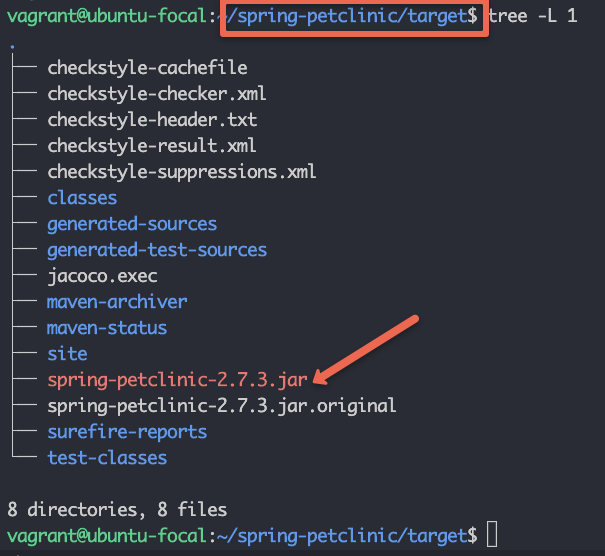Image resolution: width=605 pixels, height=556 pixels.
Task: Select the jacoco.exec file name
Action: [102, 276]
